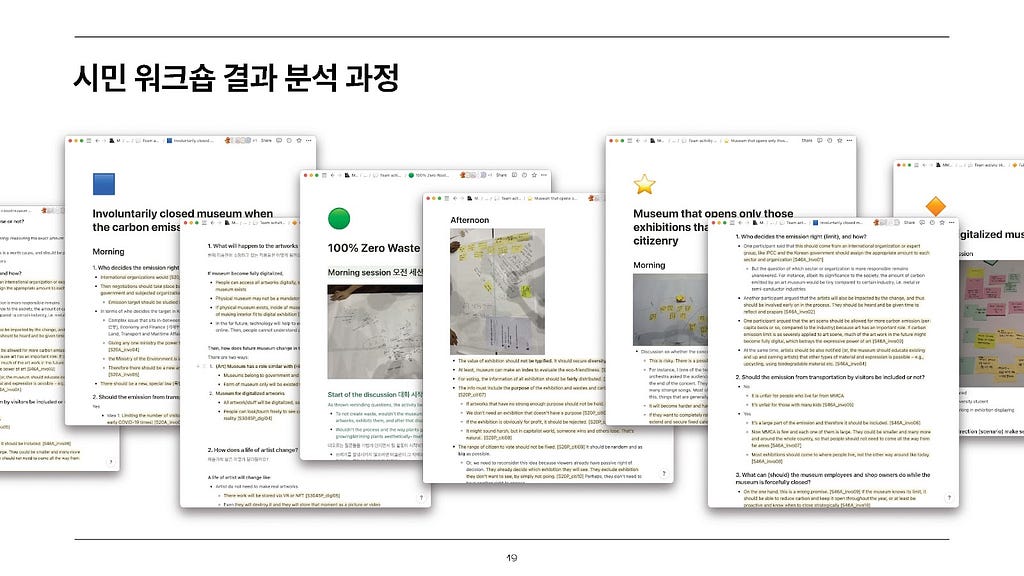Viewport: 1024px width, 576px height.
Task: Go back in 100% Zero Waste window
Action: tap(332, 175)
